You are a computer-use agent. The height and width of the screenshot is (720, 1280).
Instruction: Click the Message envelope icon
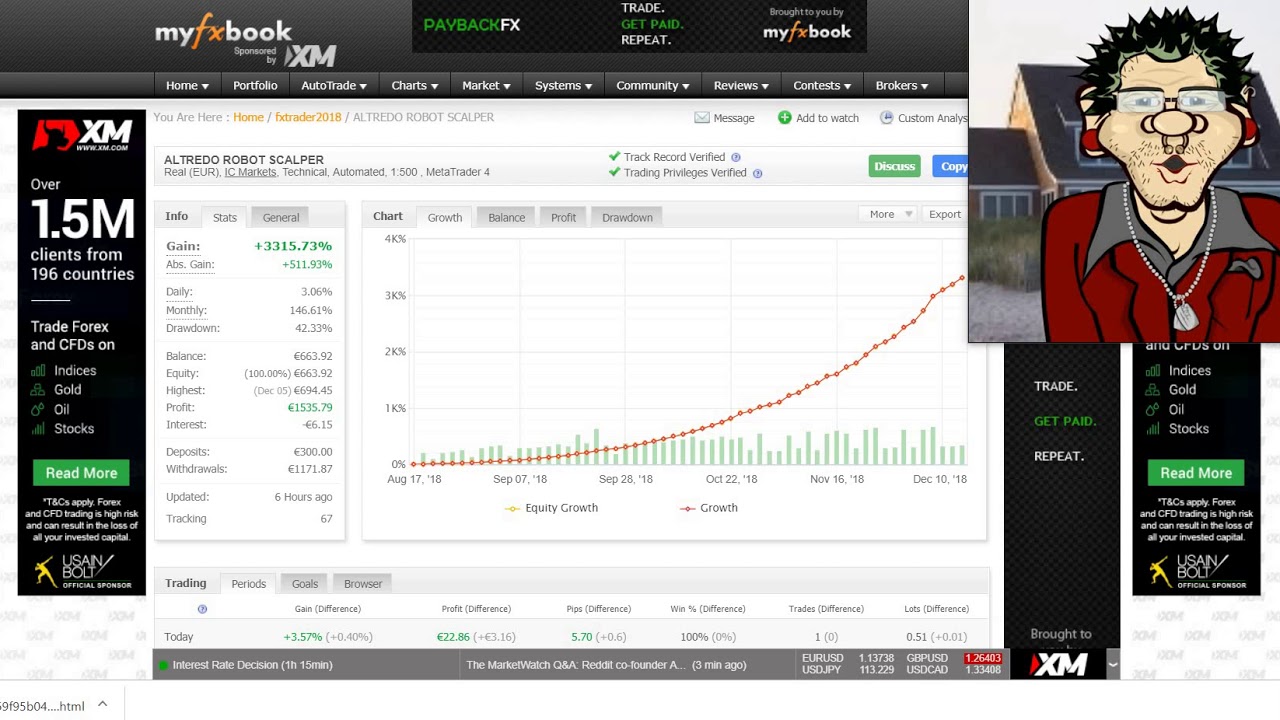pyautogui.click(x=702, y=118)
